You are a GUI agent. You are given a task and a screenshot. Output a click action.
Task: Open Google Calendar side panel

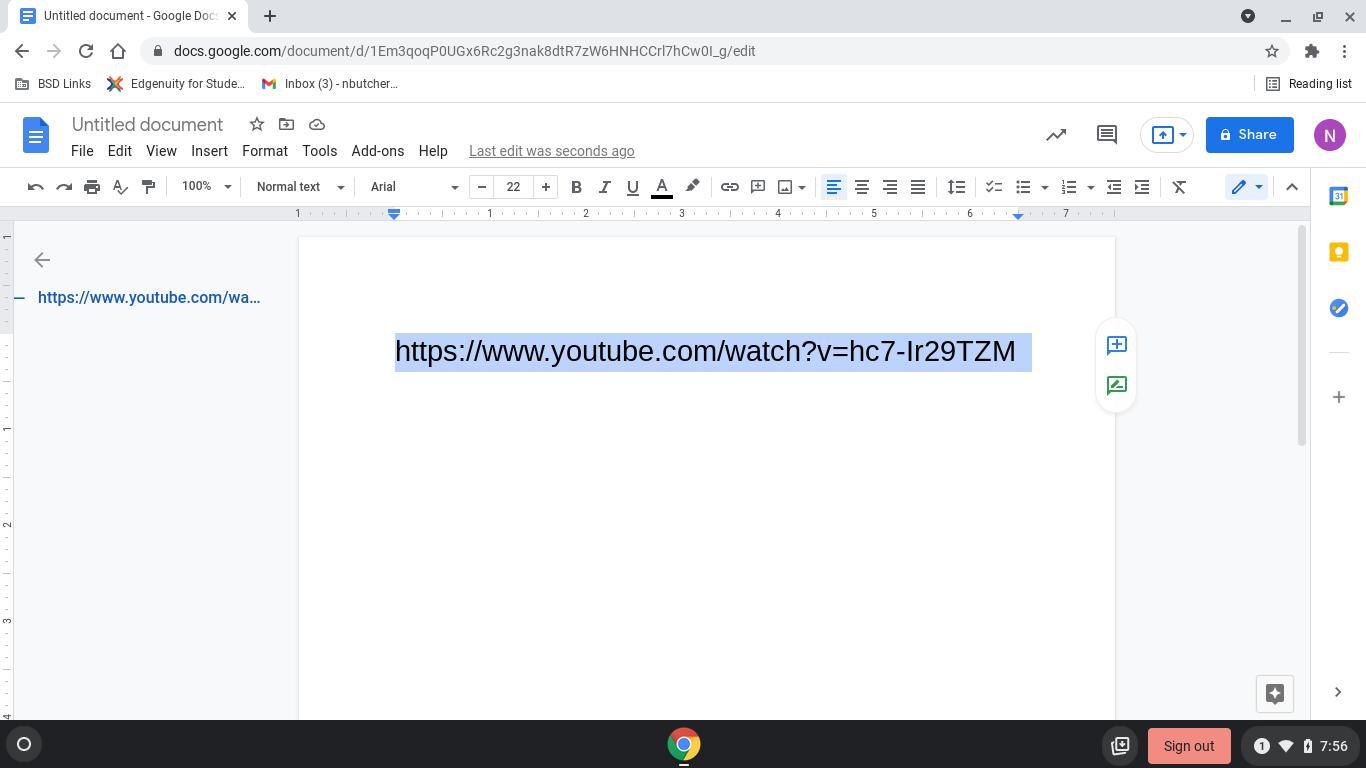coord(1338,196)
